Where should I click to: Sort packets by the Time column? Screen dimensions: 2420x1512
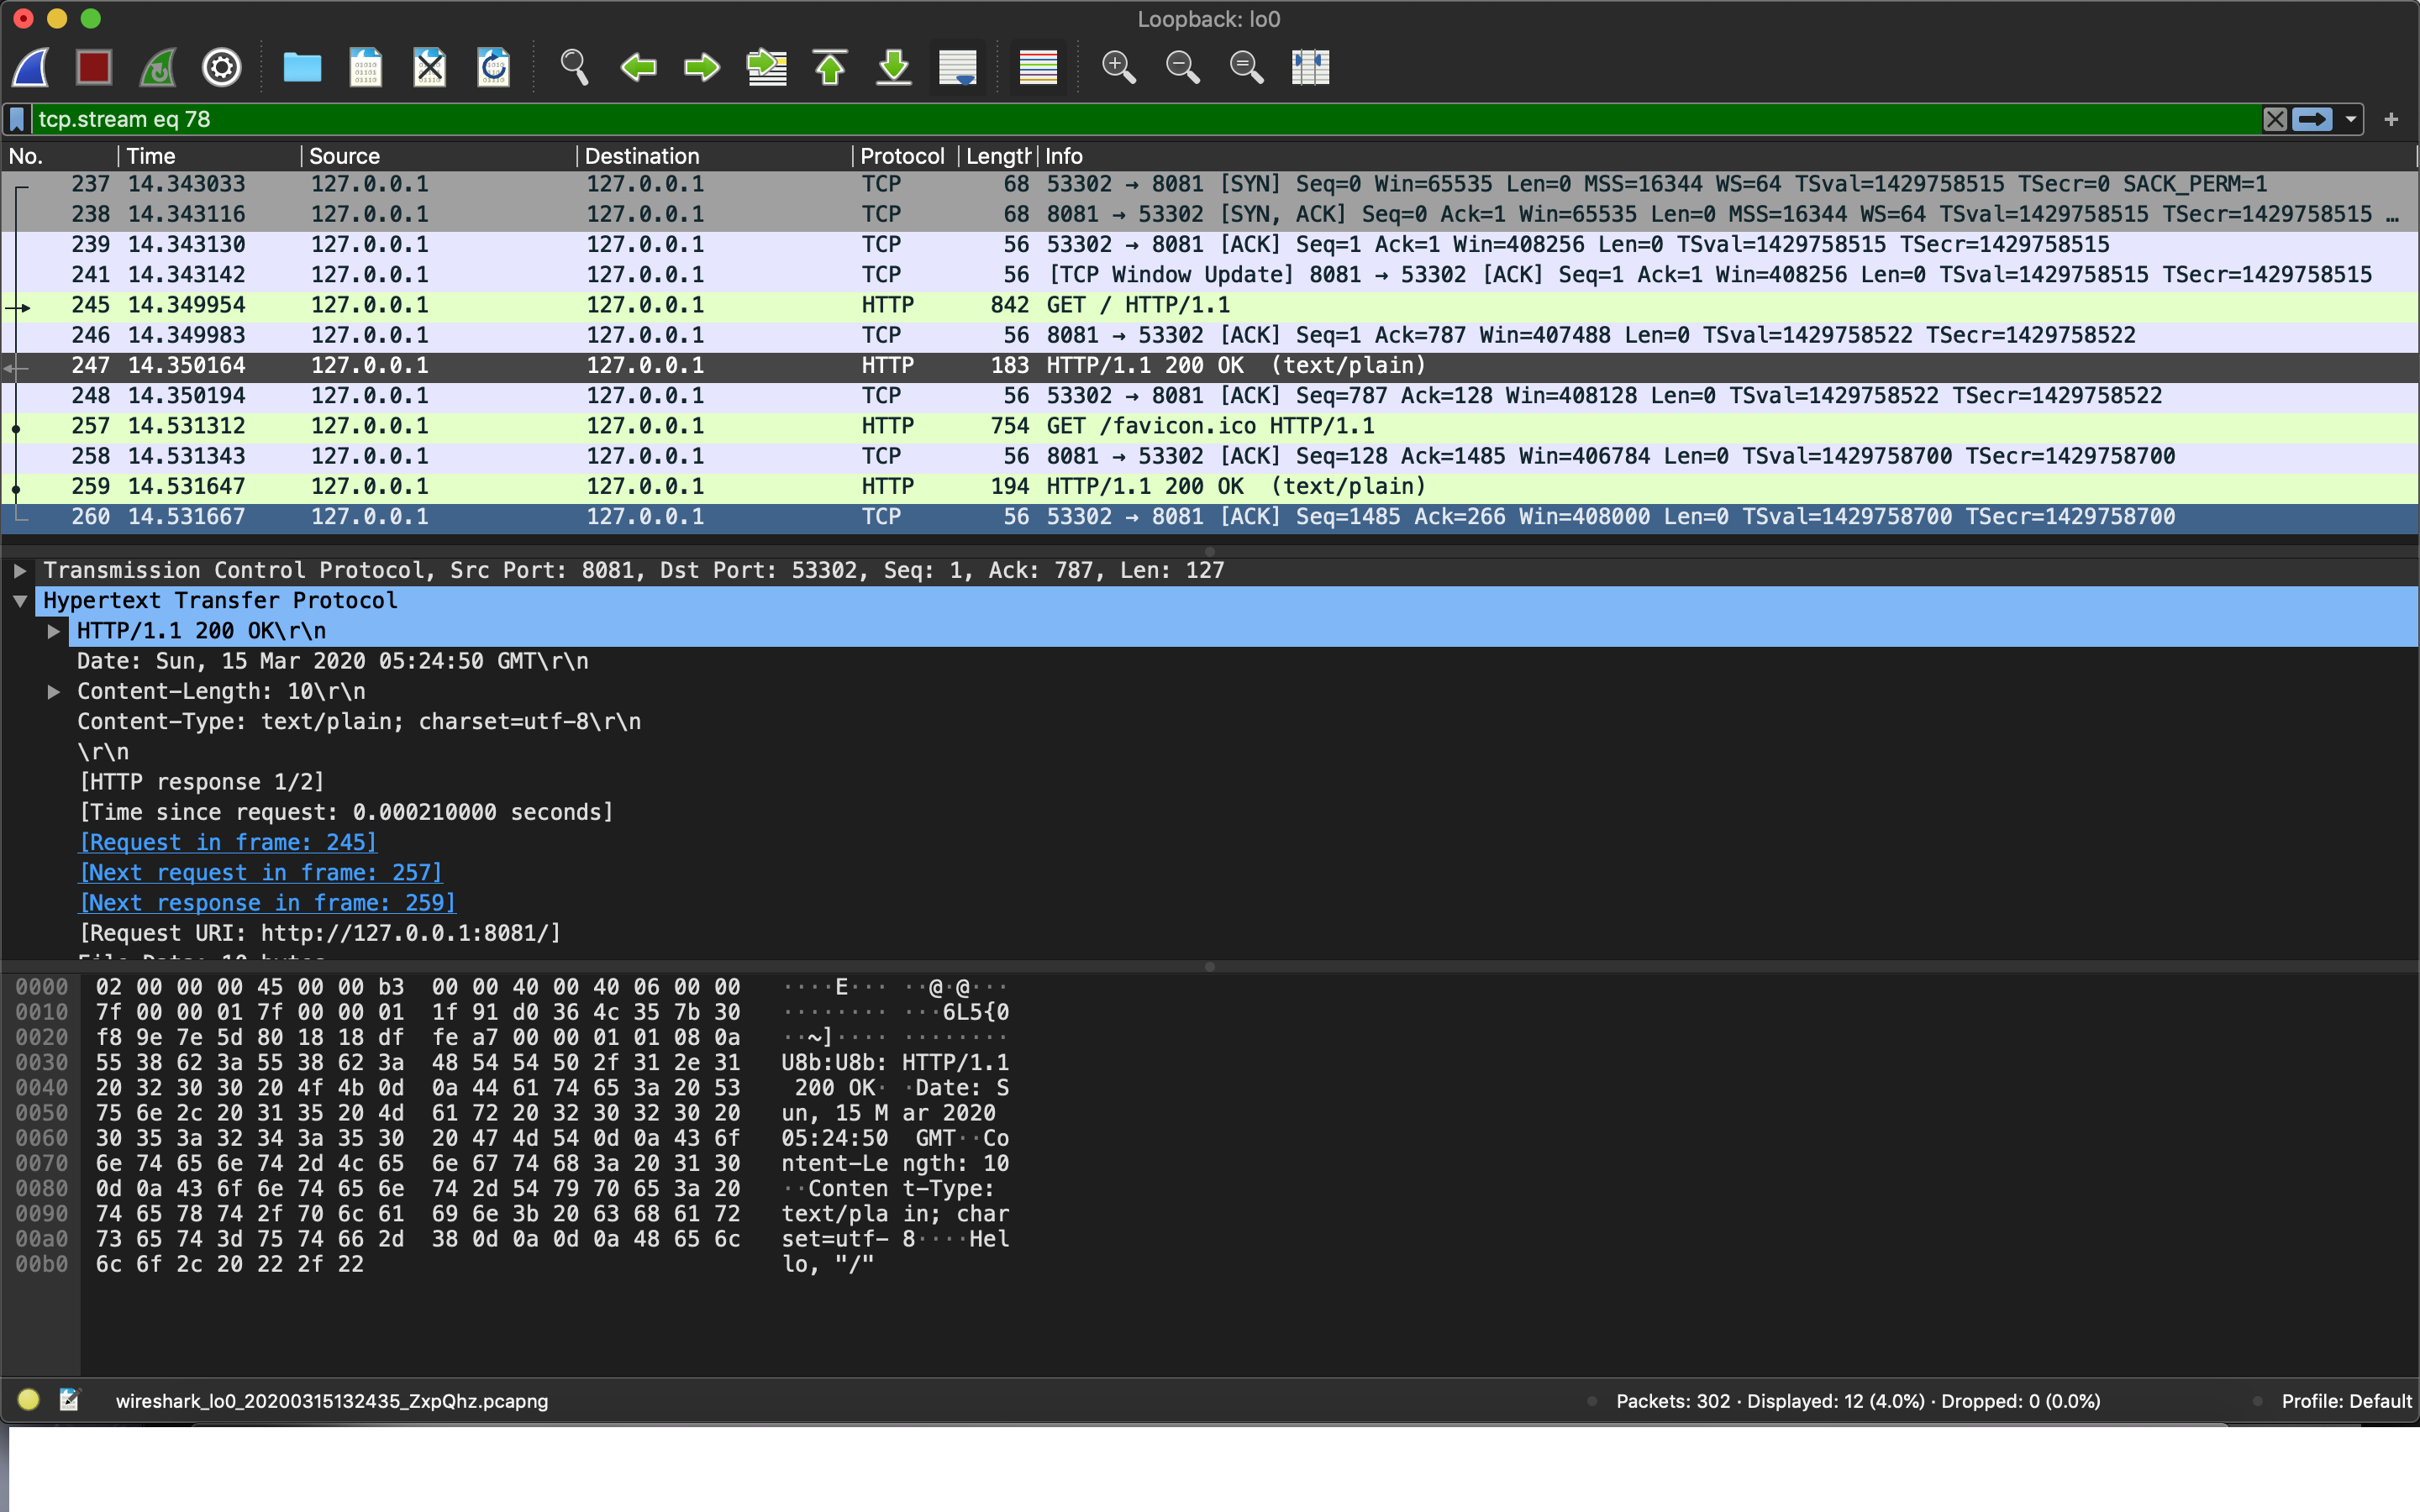point(209,156)
